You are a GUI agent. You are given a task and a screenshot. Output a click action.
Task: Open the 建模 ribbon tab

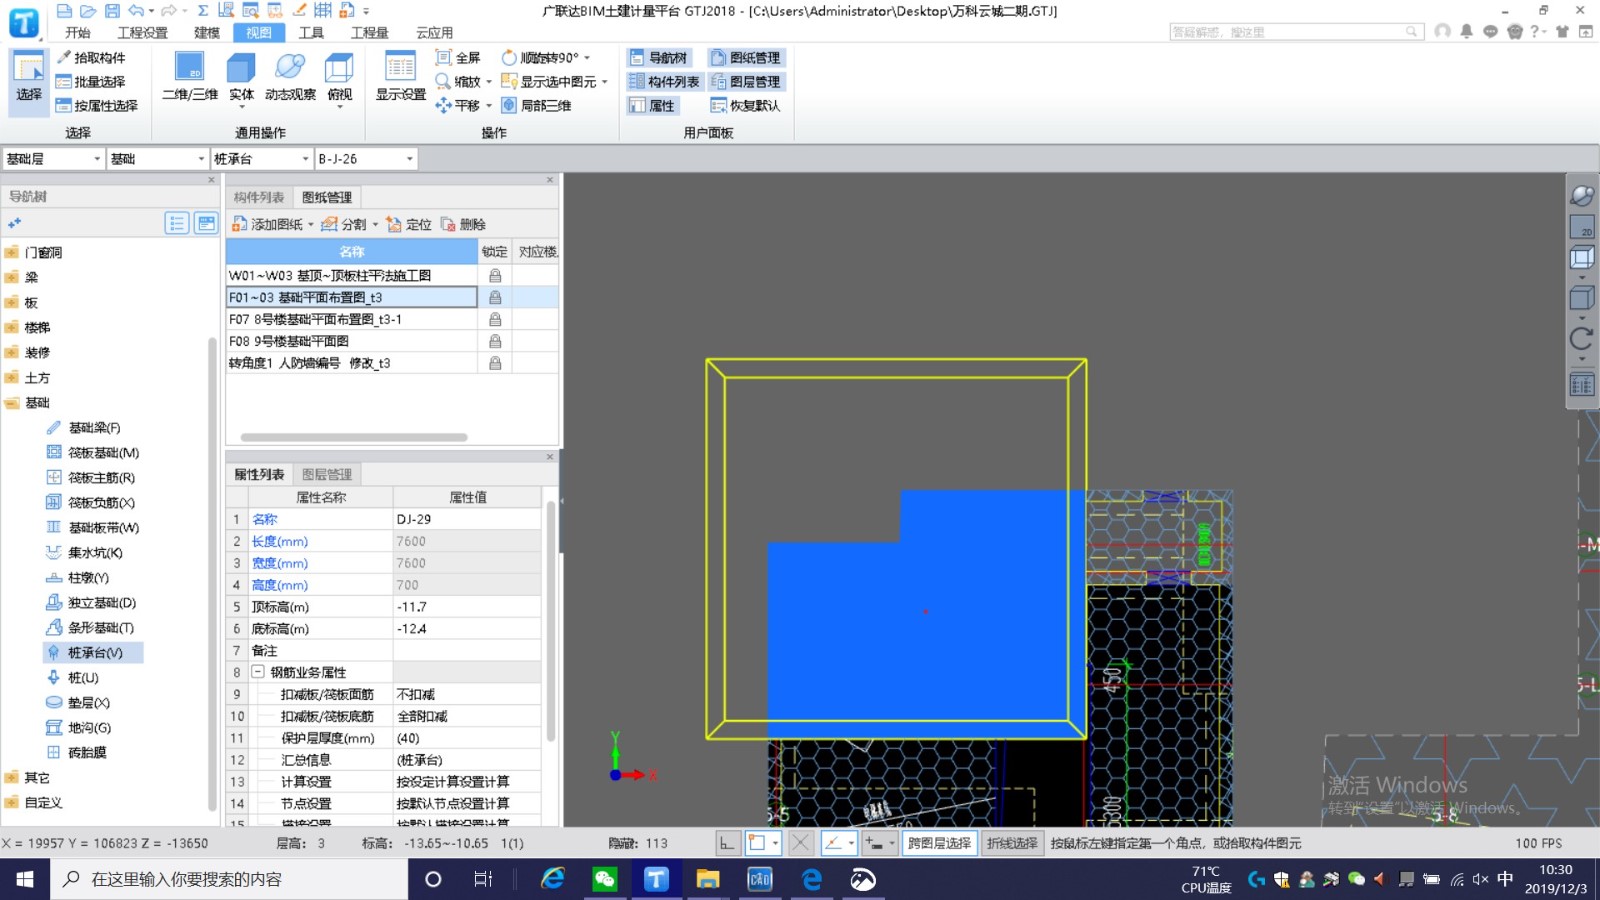pyautogui.click(x=207, y=33)
